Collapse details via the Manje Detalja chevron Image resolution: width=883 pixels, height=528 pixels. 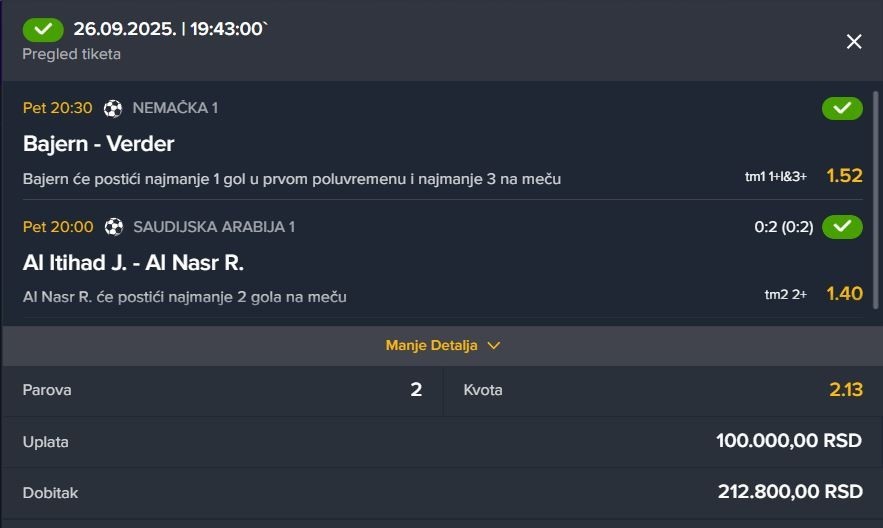coord(493,346)
